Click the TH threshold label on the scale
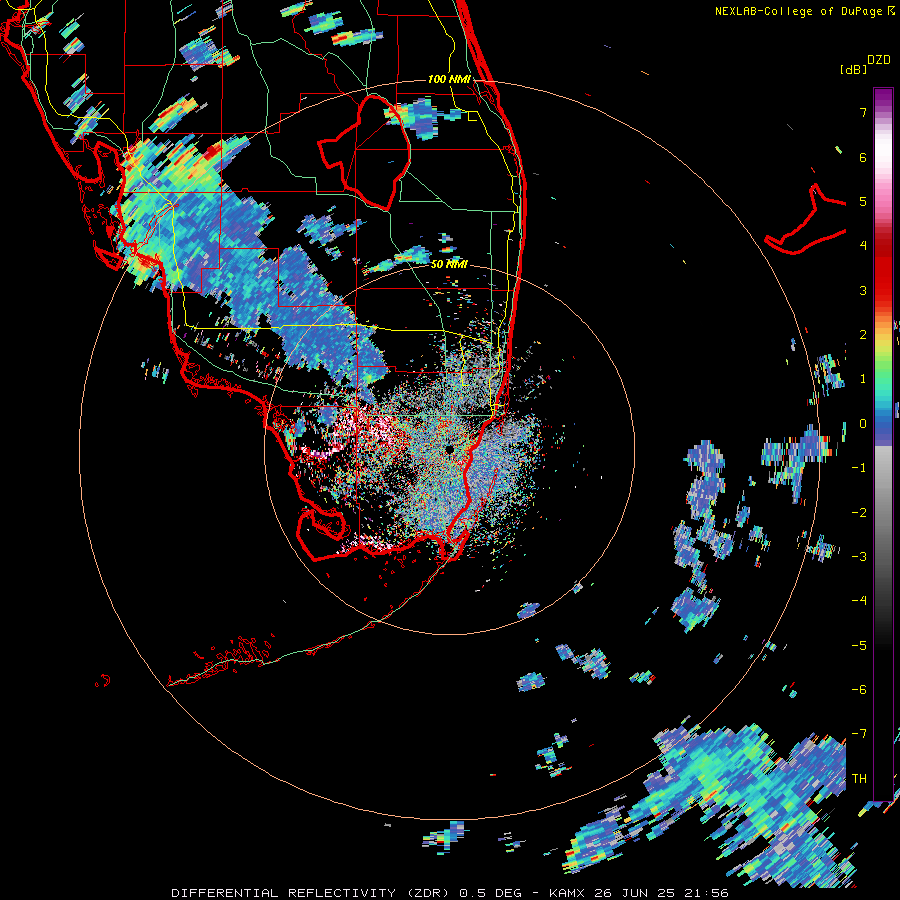The width and height of the screenshot is (900, 900). 859,778
